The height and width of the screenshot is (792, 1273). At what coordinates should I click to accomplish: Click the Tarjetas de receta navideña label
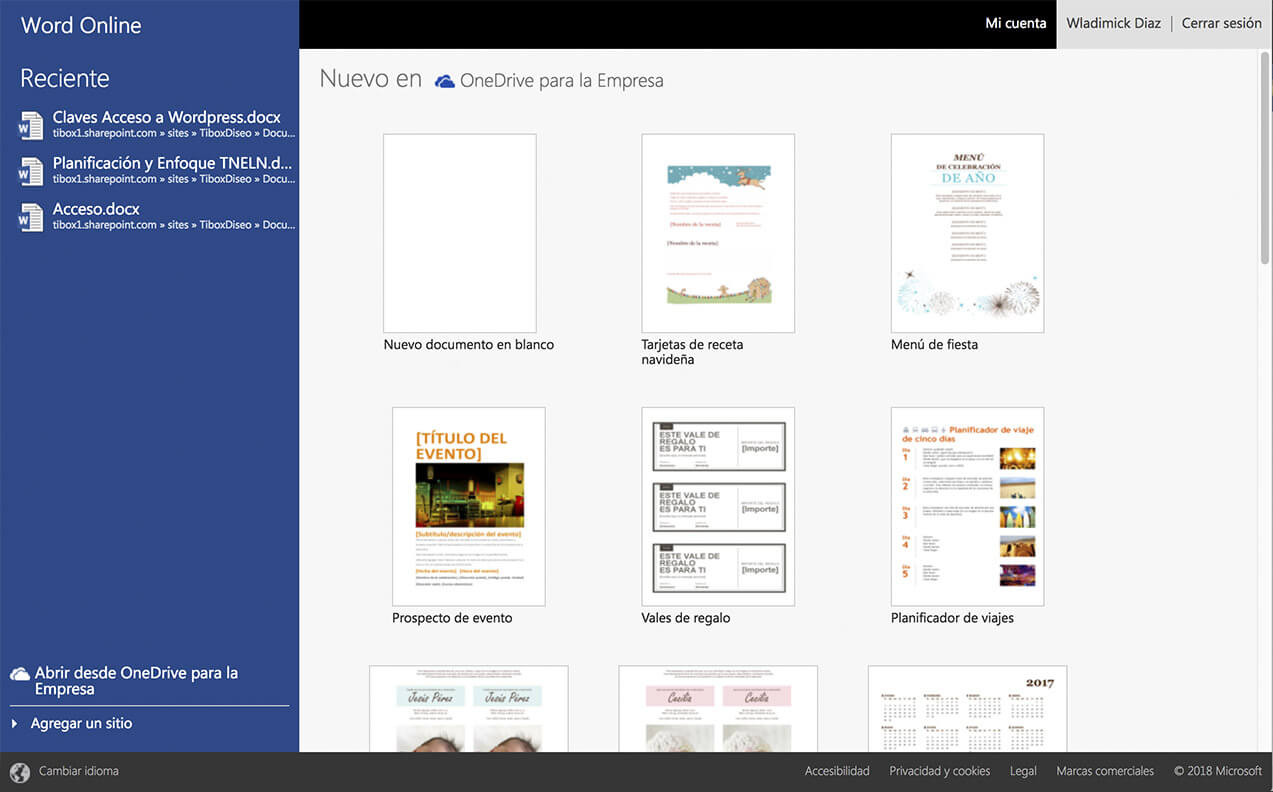[x=692, y=352]
